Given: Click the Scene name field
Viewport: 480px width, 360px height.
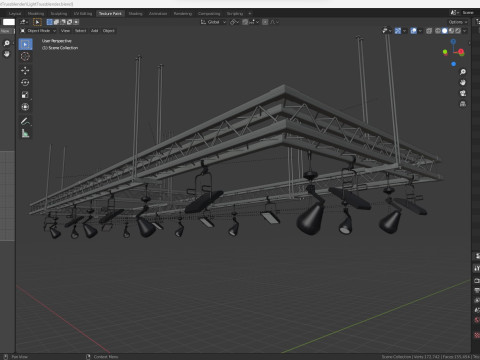Looking at the screenshot, I should pos(468,13).
